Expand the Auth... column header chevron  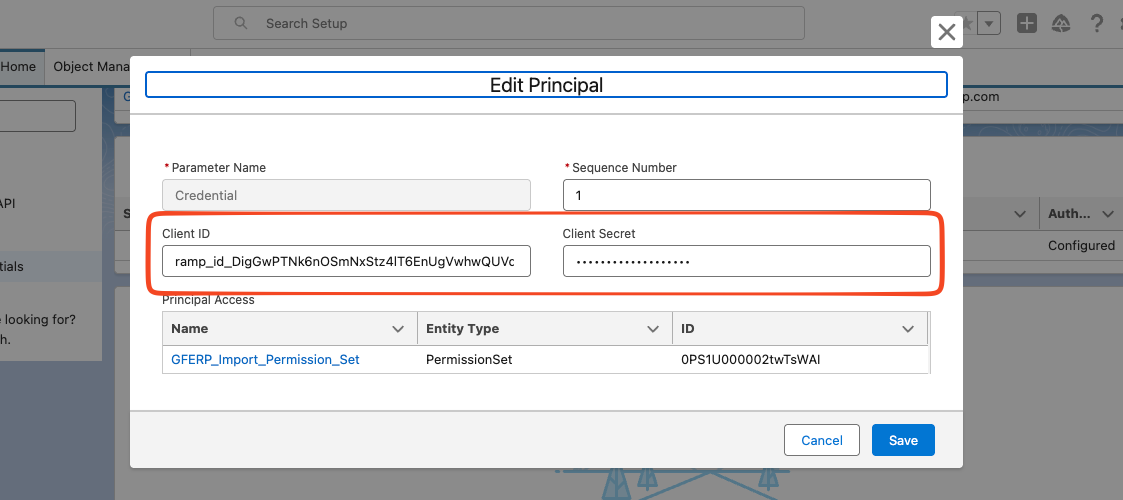(x=1108, y=213)
